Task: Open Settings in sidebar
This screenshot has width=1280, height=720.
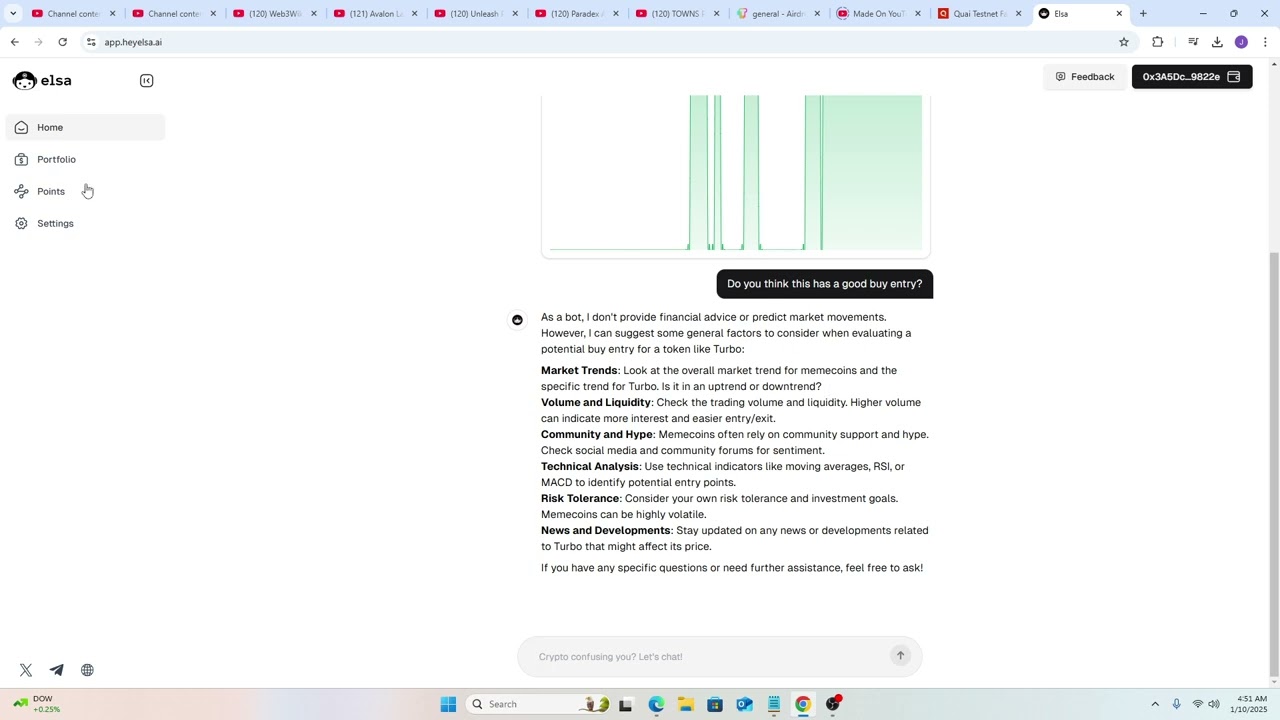Action: tap(85, 223)
